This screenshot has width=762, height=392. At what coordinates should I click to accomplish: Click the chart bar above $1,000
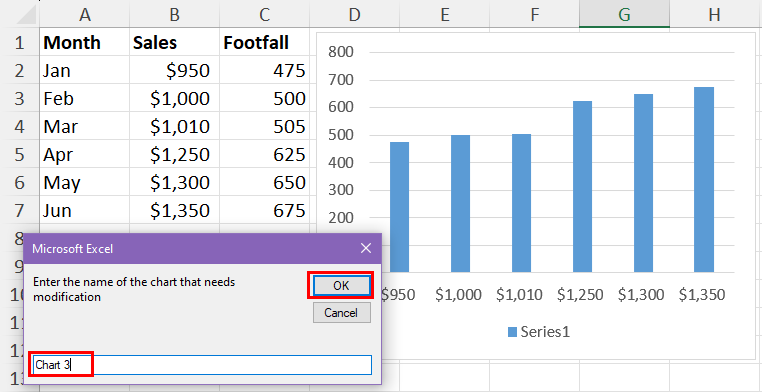tap(460, 203)
